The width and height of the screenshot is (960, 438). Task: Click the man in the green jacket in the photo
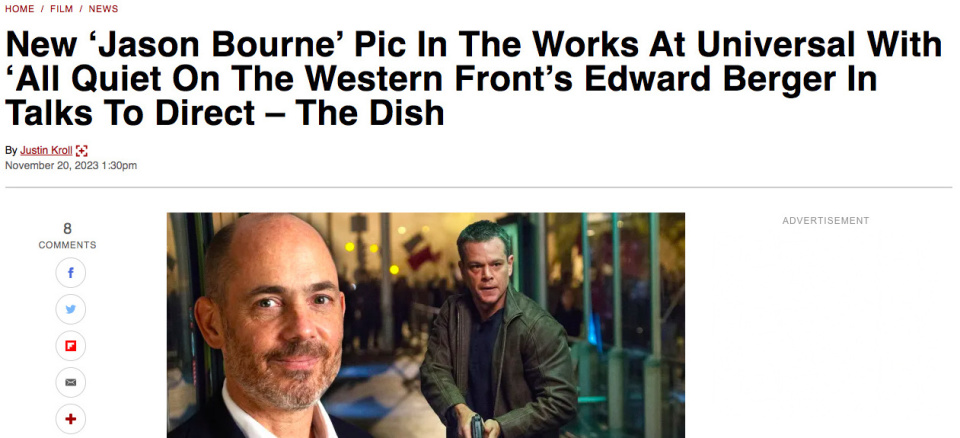(497, 331)
